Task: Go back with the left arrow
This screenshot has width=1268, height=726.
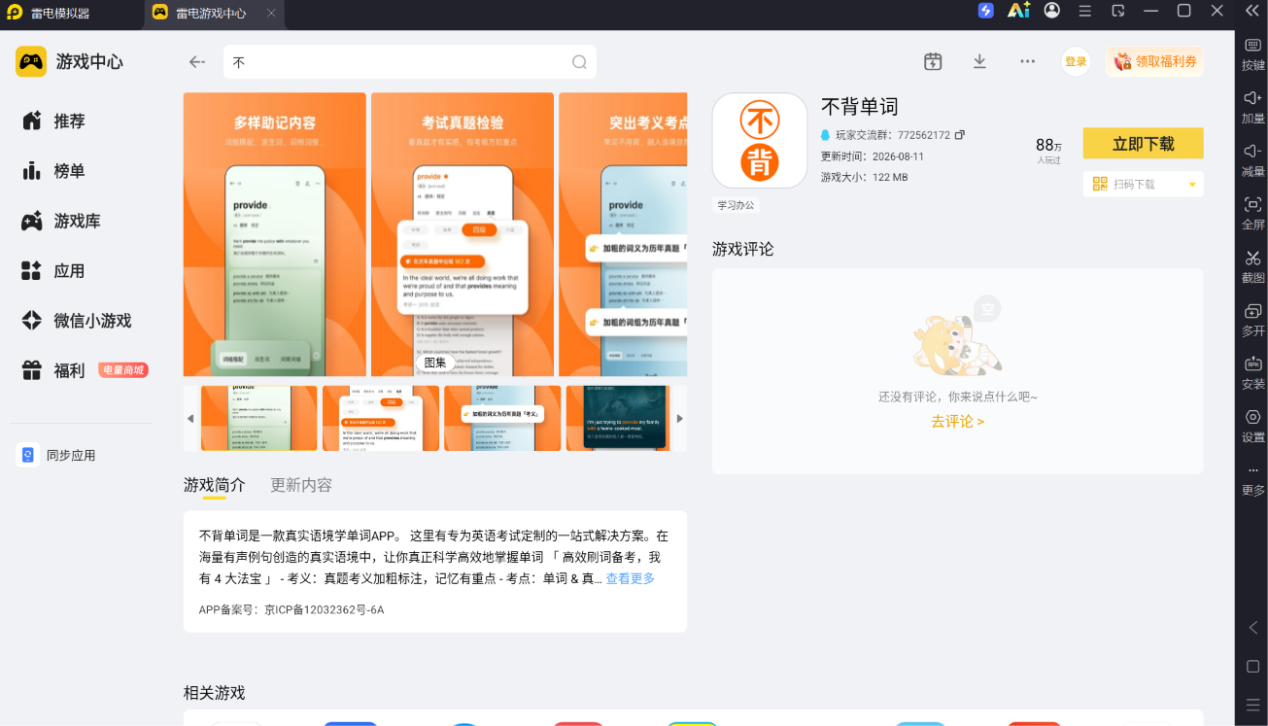Action: coord(197,62)
